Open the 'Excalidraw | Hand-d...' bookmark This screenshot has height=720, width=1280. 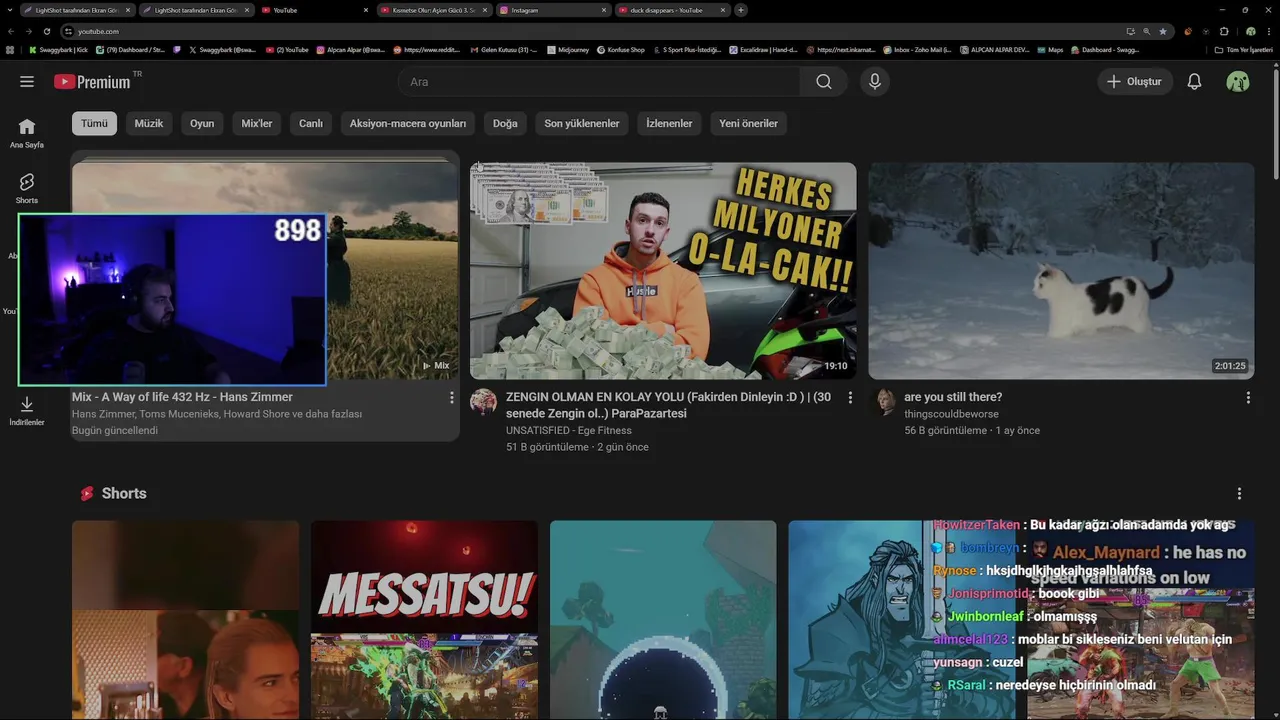(763, 49)
